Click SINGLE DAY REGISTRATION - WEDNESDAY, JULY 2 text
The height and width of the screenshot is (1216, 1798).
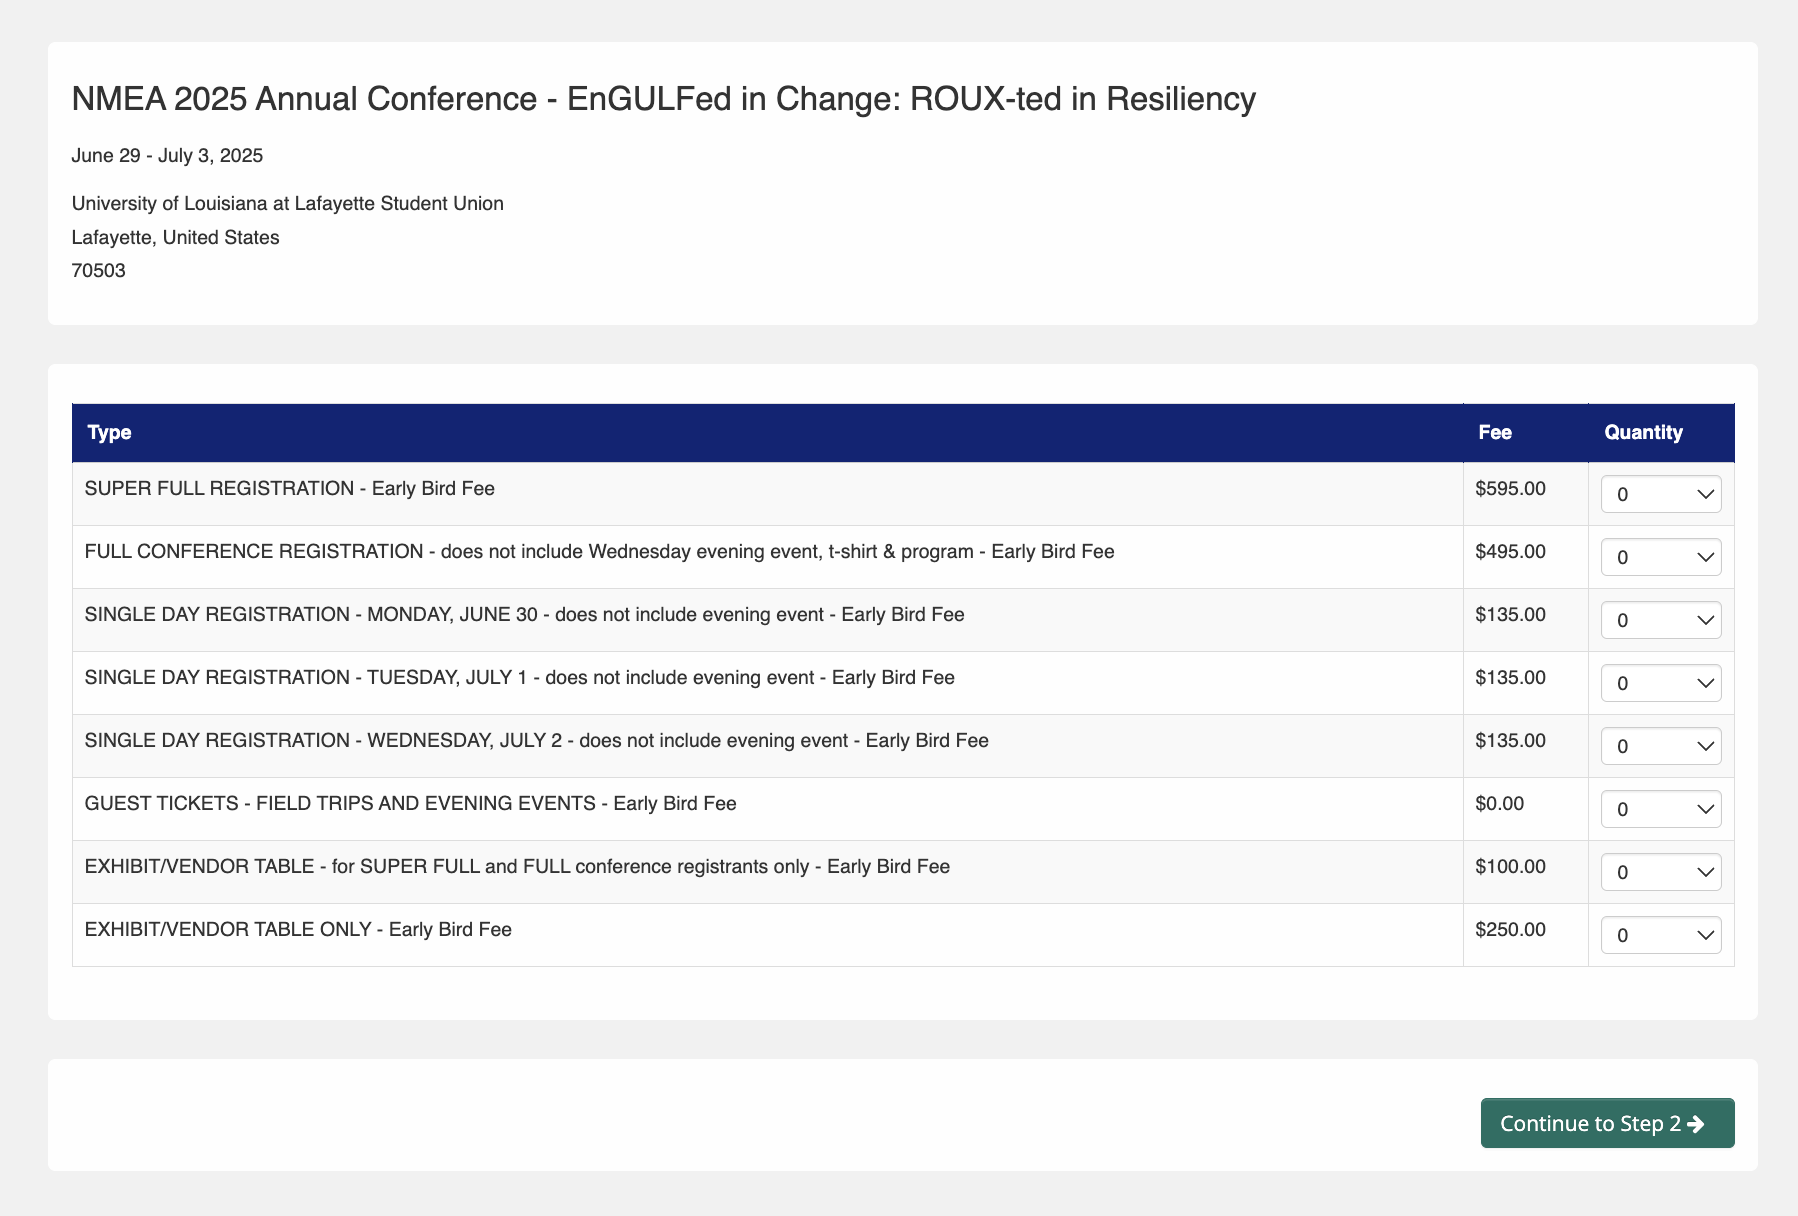point(537,741)
